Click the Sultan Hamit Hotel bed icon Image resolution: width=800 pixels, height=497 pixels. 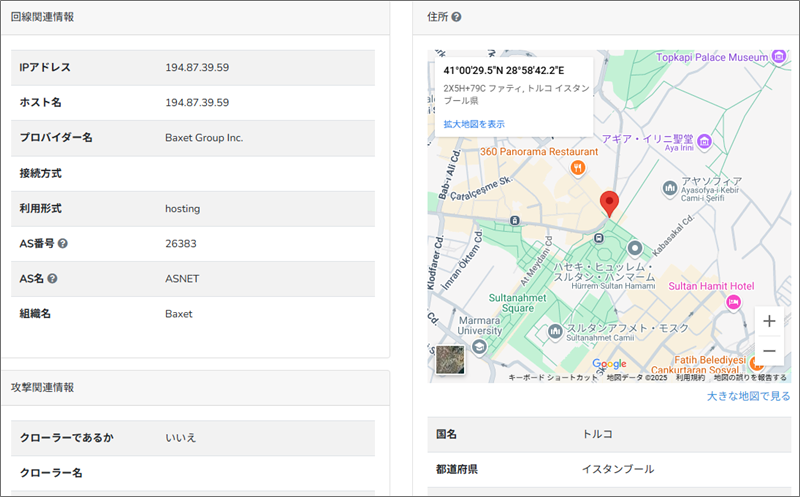point(733,303)
